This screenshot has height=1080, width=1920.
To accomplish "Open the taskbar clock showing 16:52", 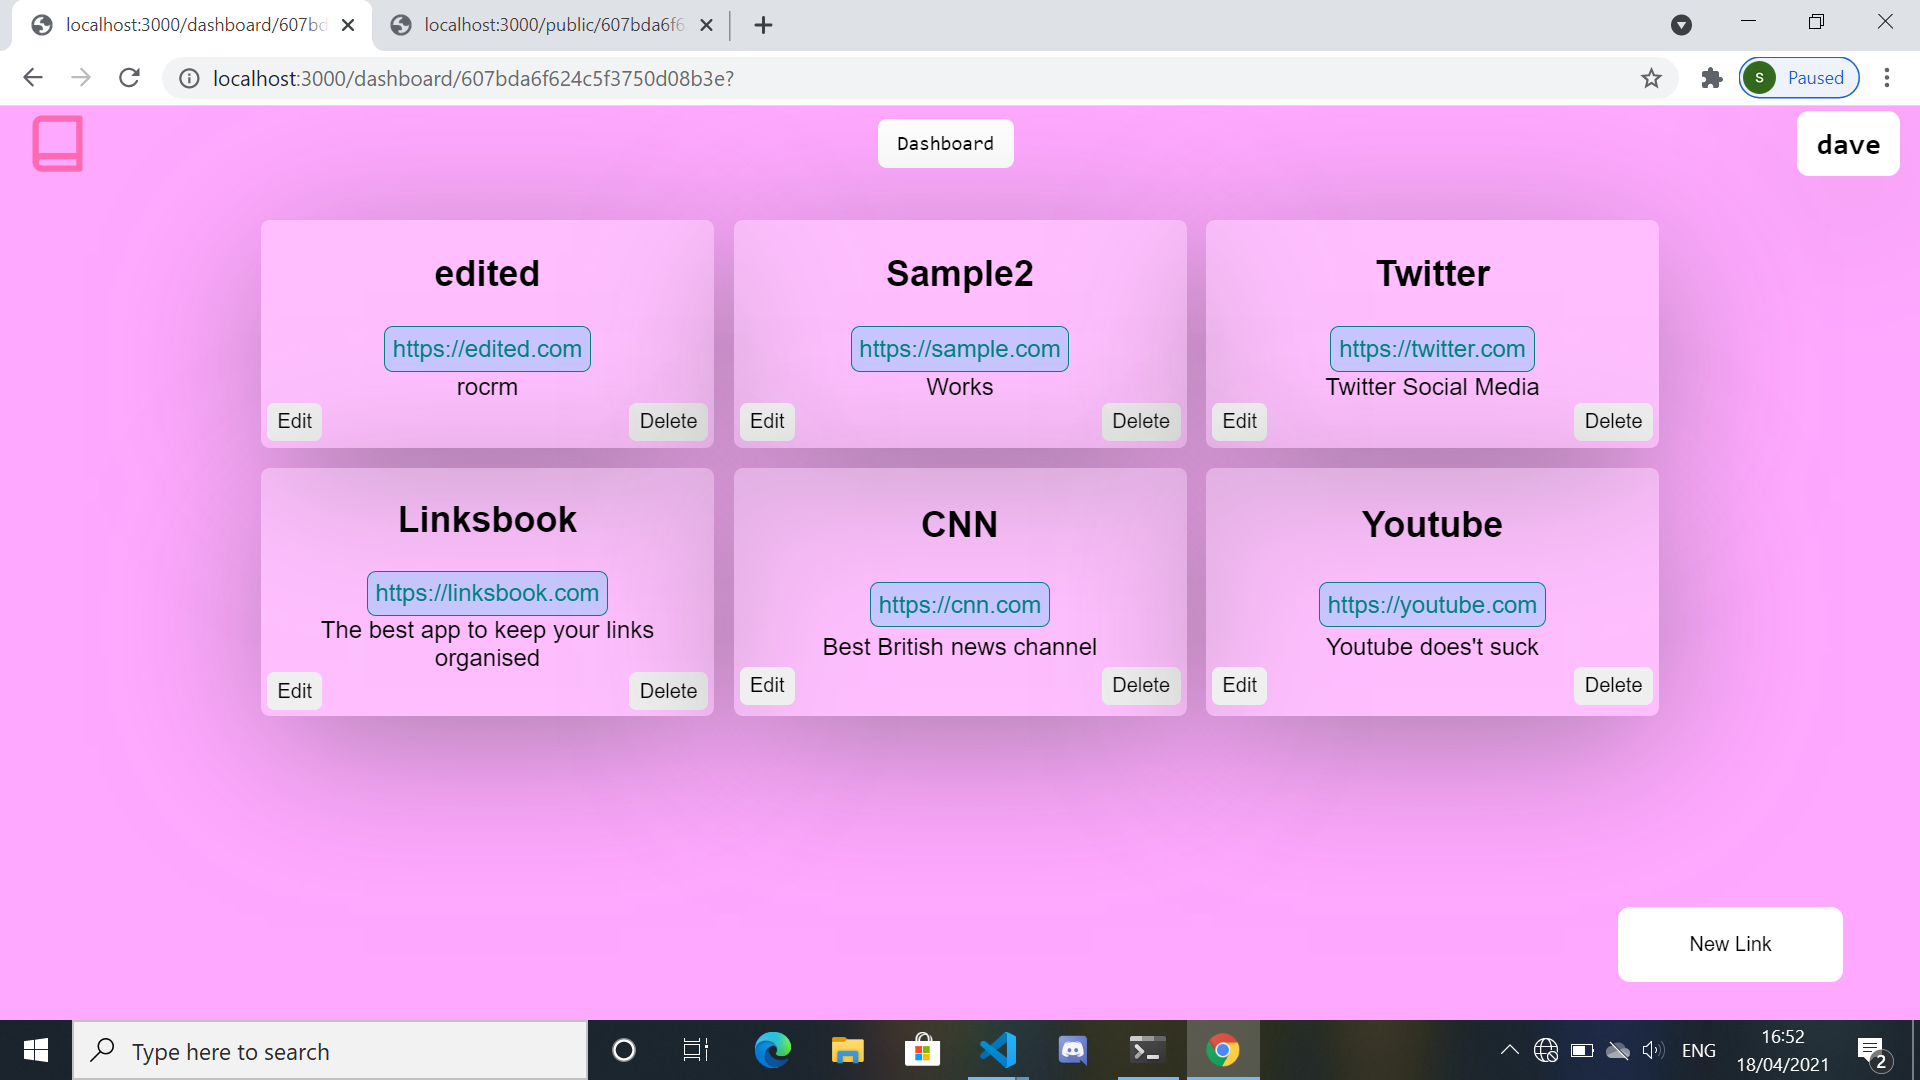I will pos(1783,1050).
